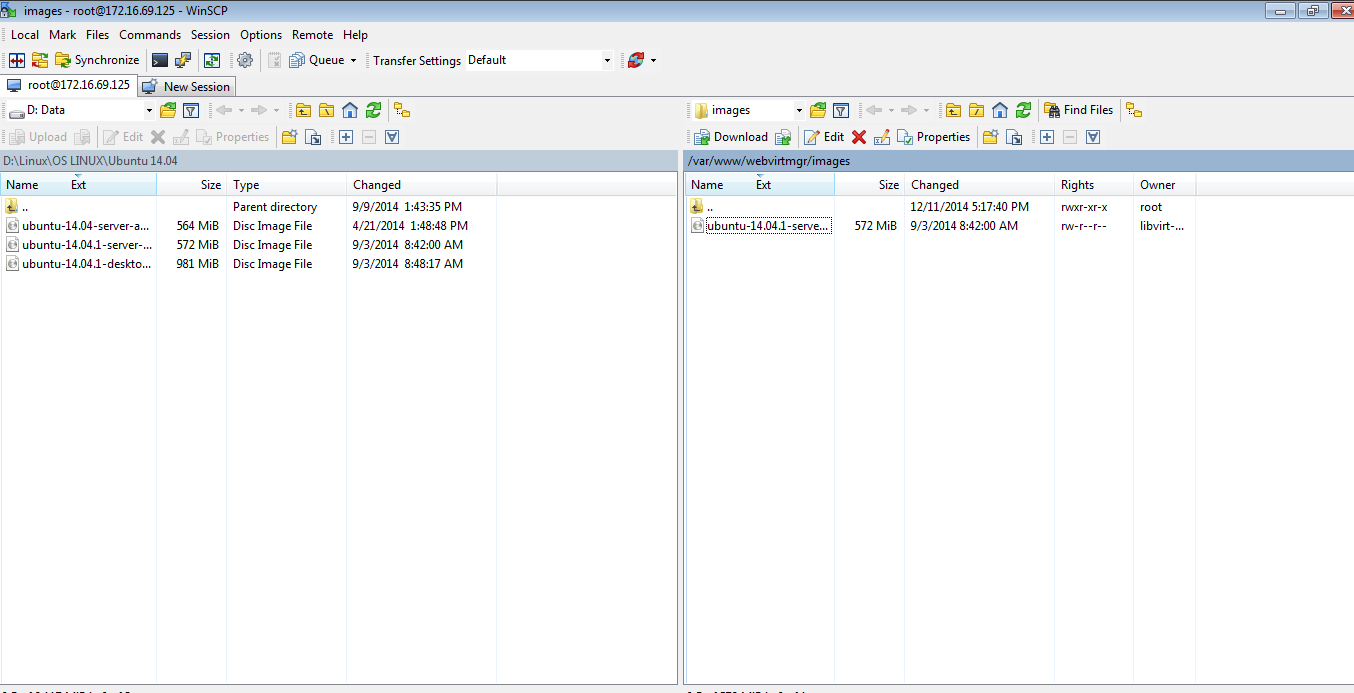Viewport: 1354px width, 693px height.
Task: Sort remote panel by Rights column
Action: [1094, 185]
